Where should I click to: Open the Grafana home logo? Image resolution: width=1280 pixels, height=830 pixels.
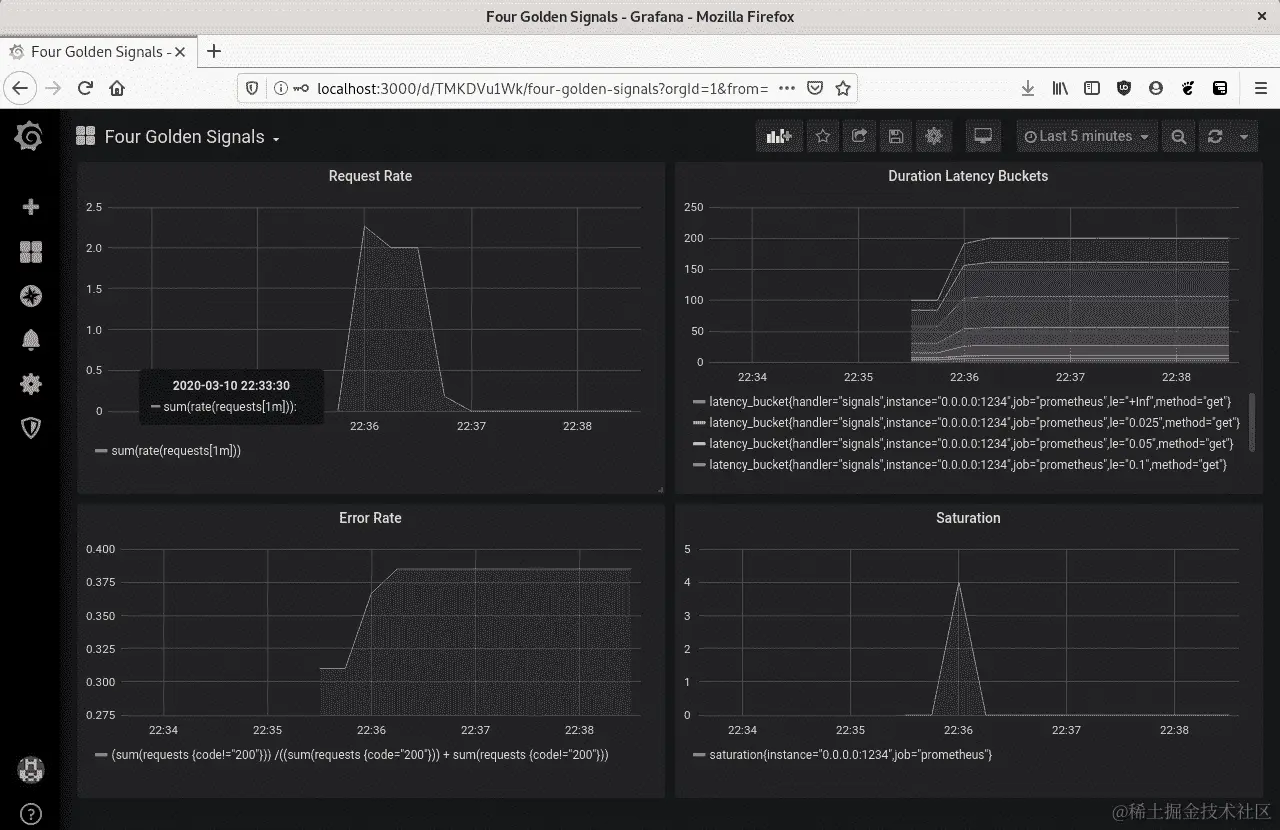(x=29, y=137)
